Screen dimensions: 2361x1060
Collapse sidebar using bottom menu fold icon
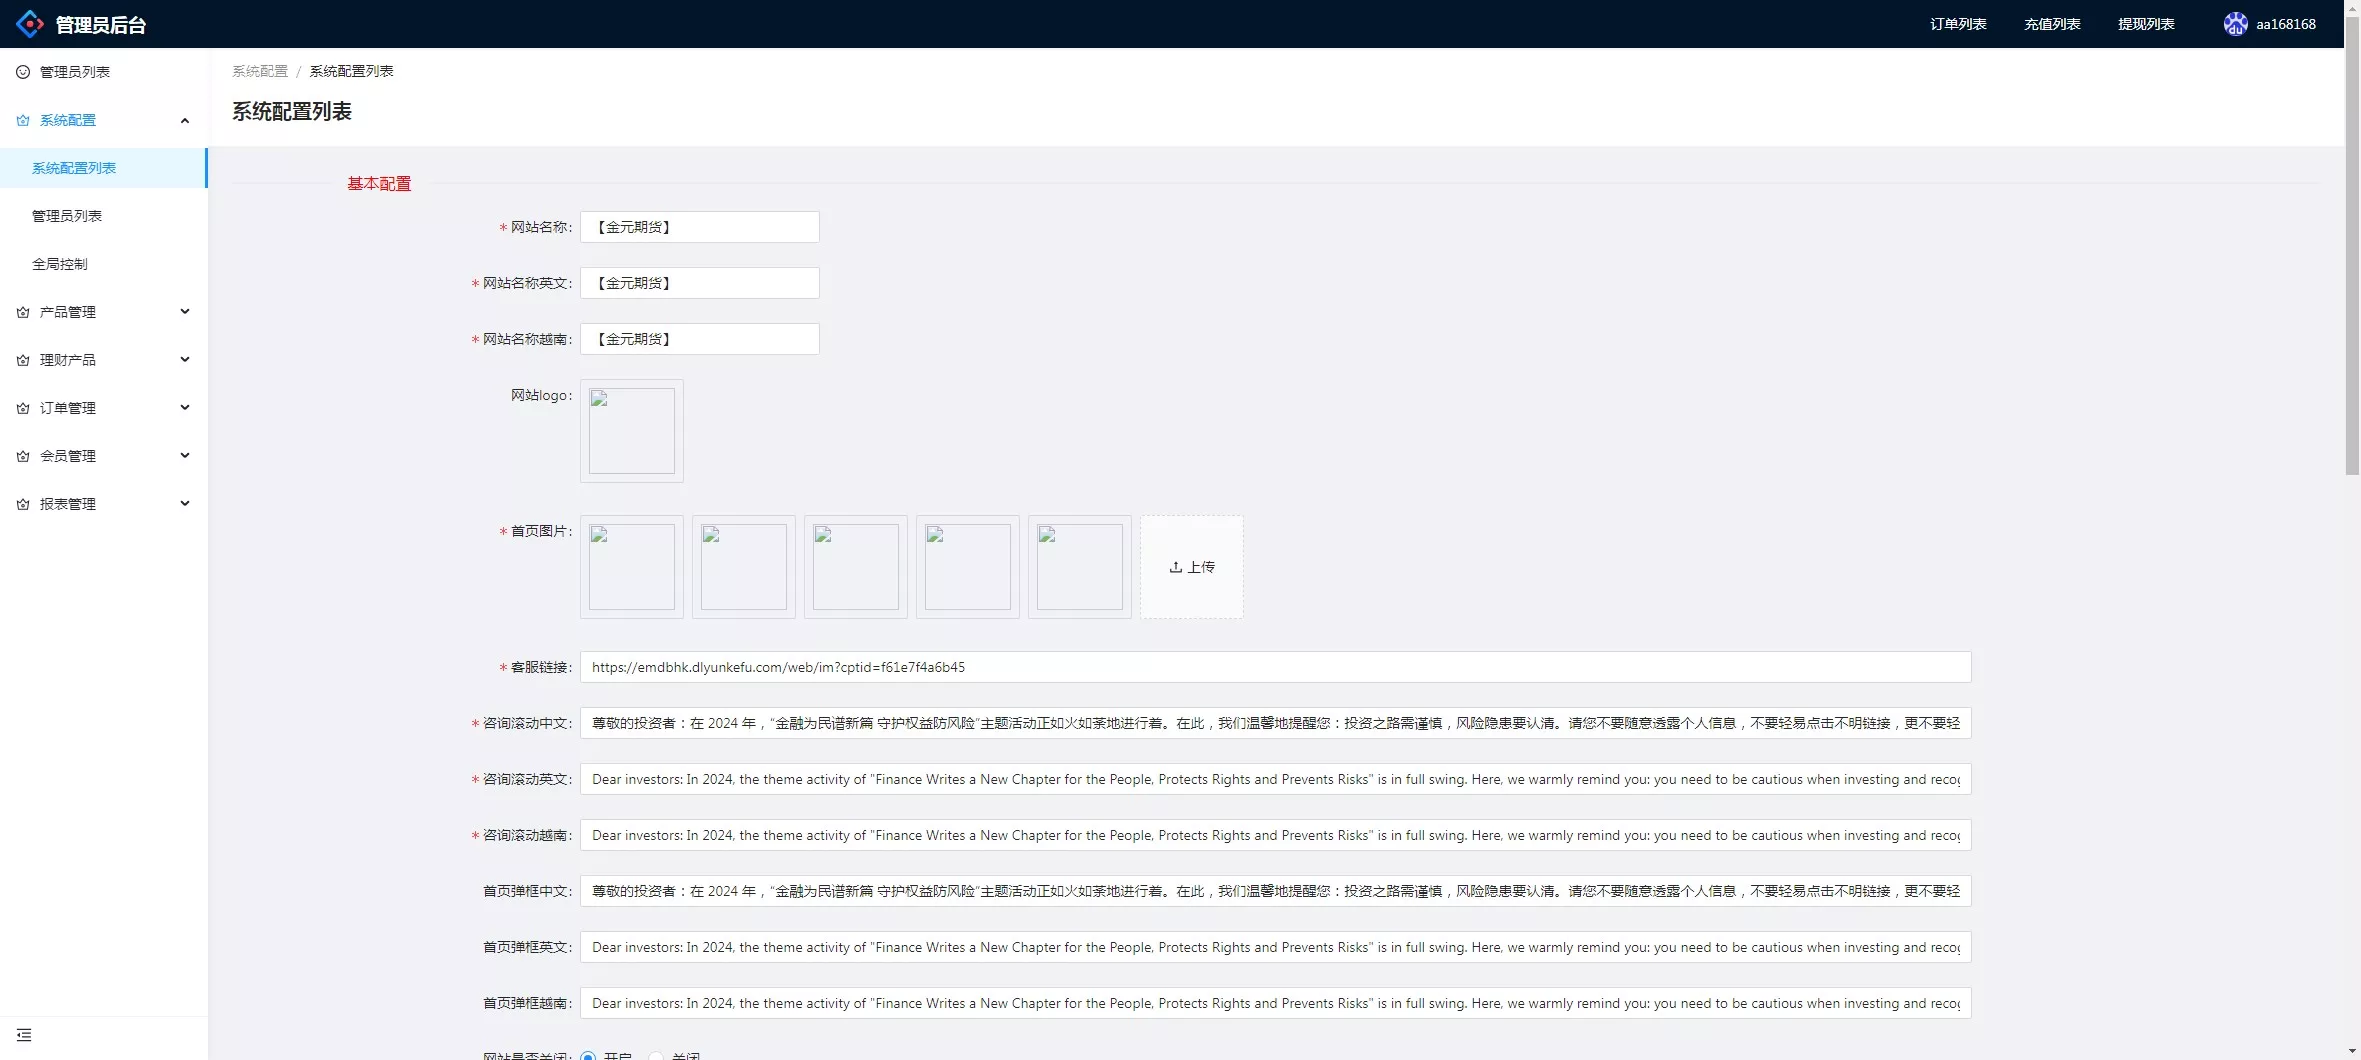pyautogui.click(x=24, y=1035)
